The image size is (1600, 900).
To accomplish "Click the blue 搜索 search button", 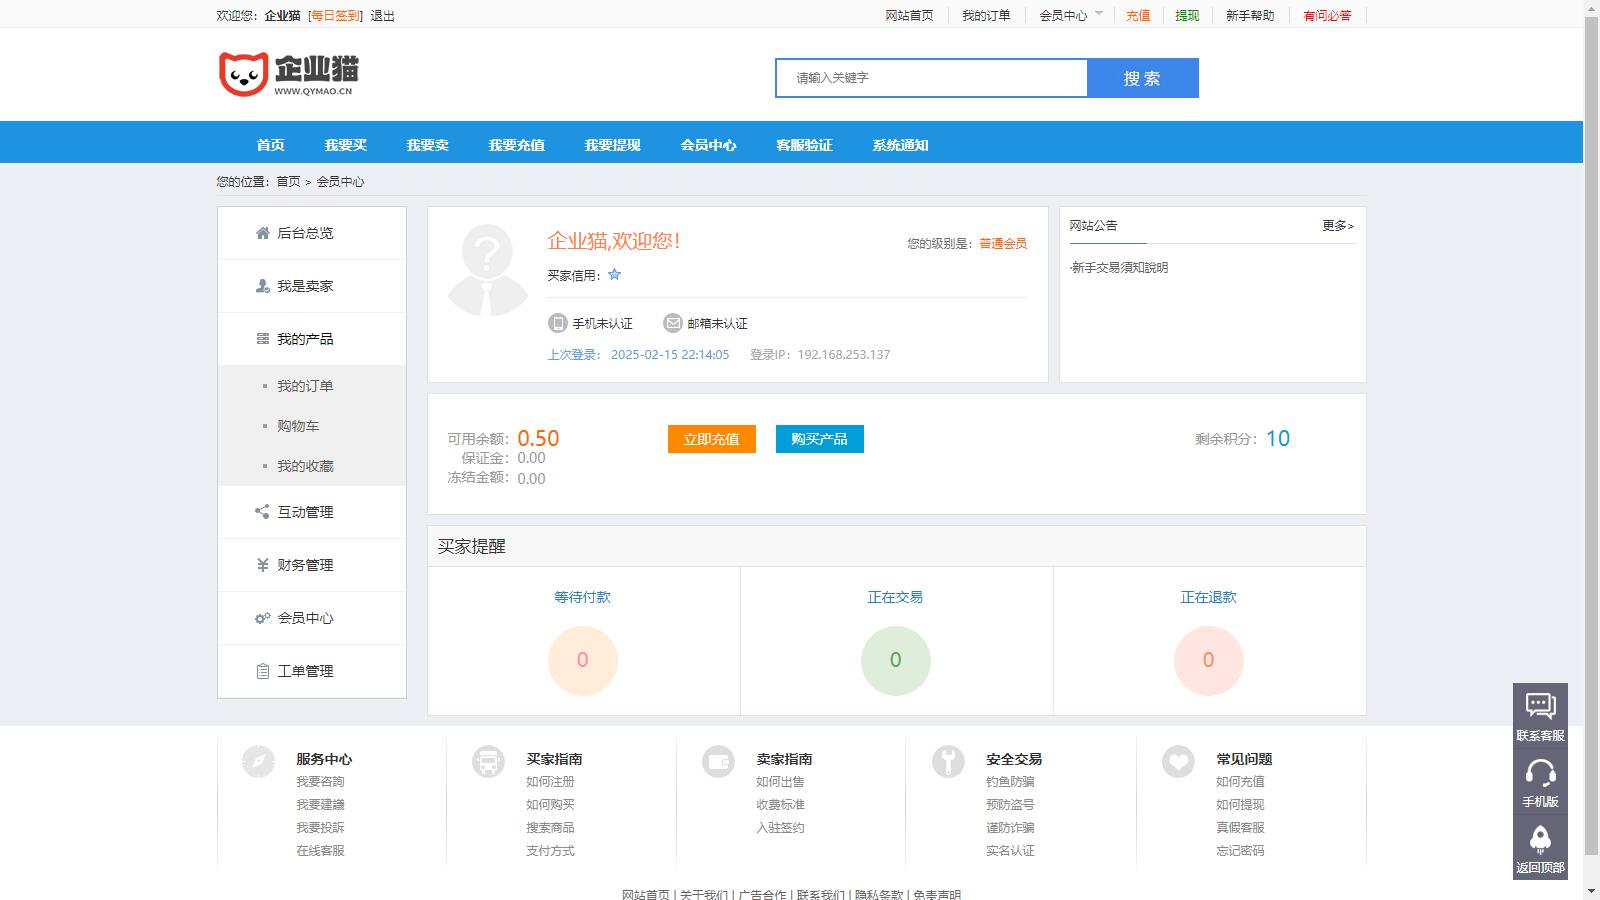I will point(1142,77).
